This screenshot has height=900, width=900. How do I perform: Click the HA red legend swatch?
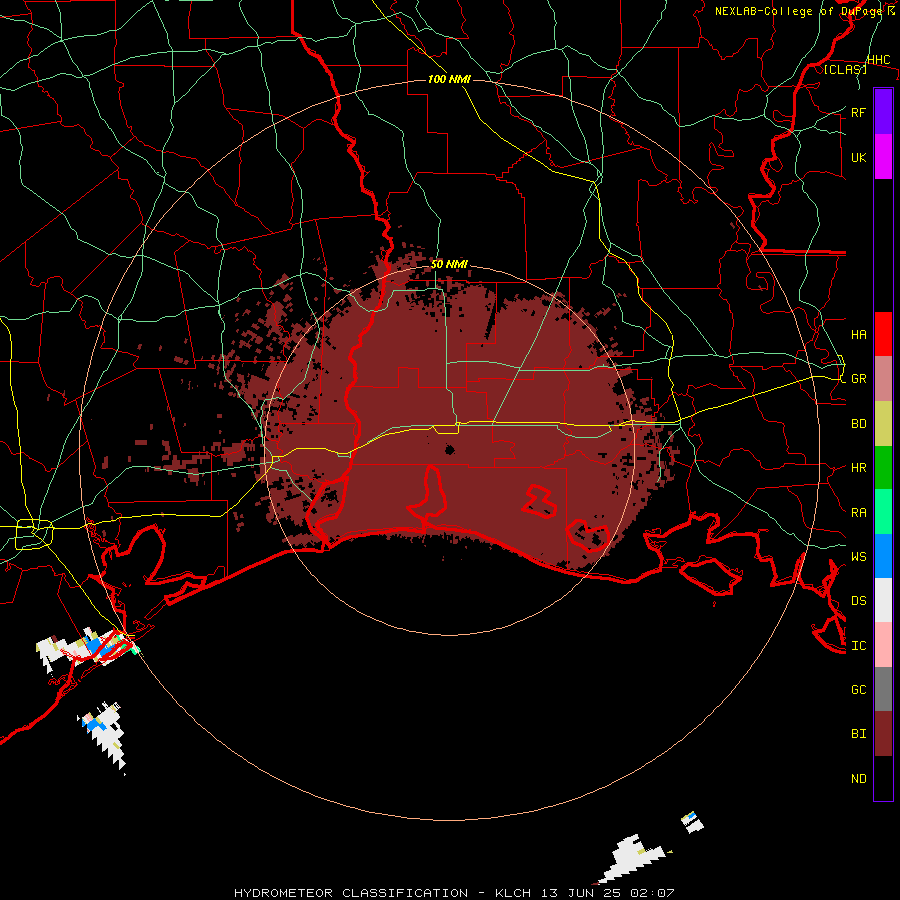[883, 334]
